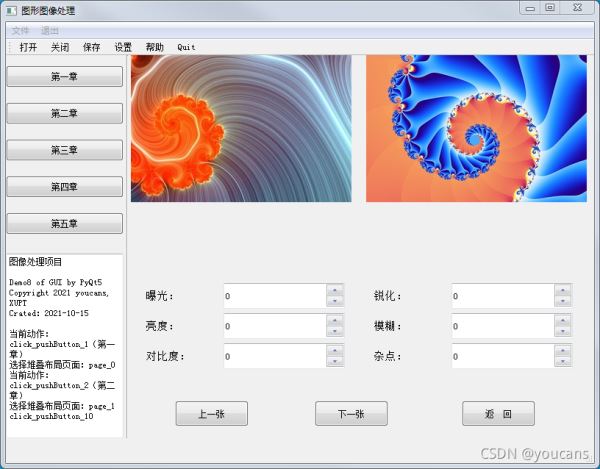Image resolution: width=600 pixels, height=469 pixels.
Task: Select the 第五章 chapter button
Action: pyautogui.click(x=64, y=223)
